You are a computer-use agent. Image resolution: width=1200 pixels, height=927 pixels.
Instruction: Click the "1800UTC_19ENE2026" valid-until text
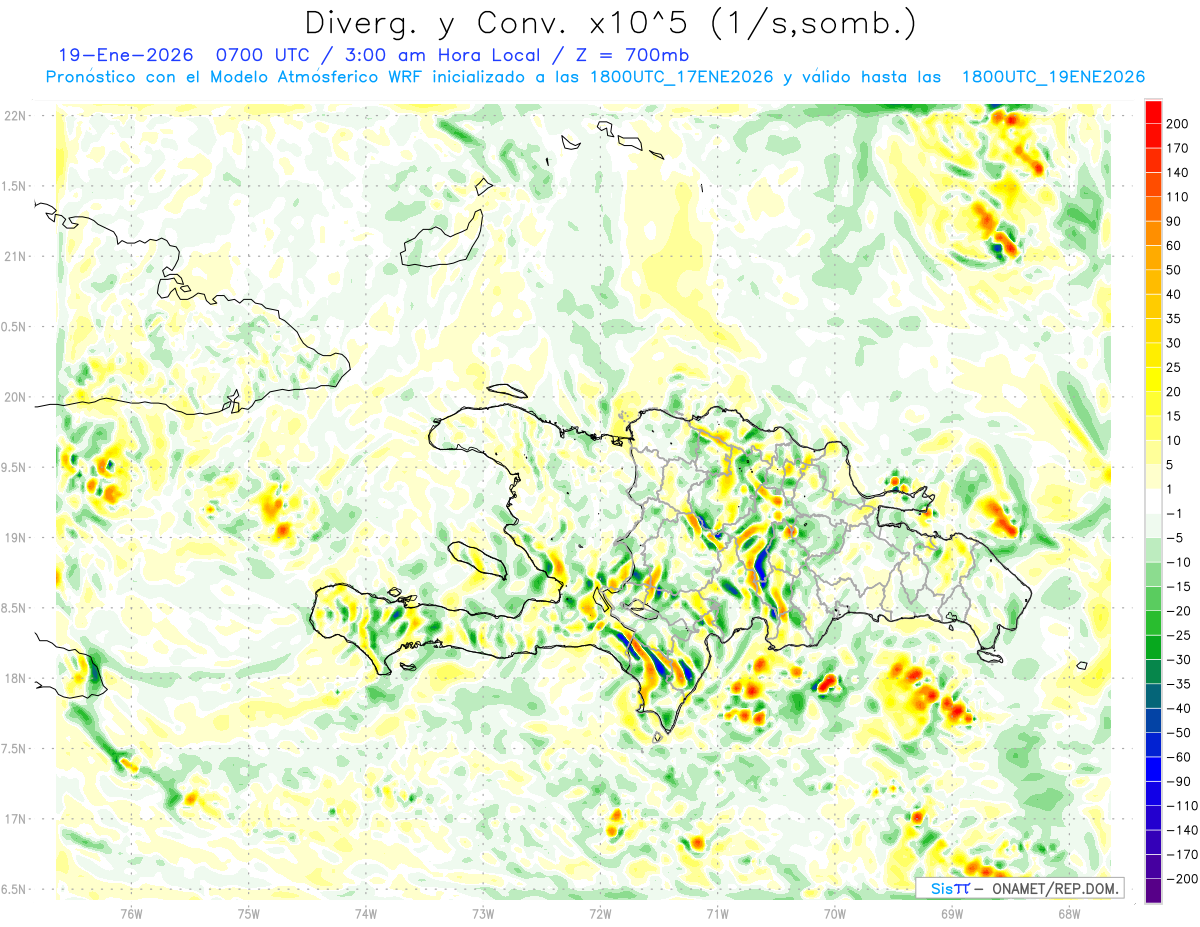(1052, 77)
